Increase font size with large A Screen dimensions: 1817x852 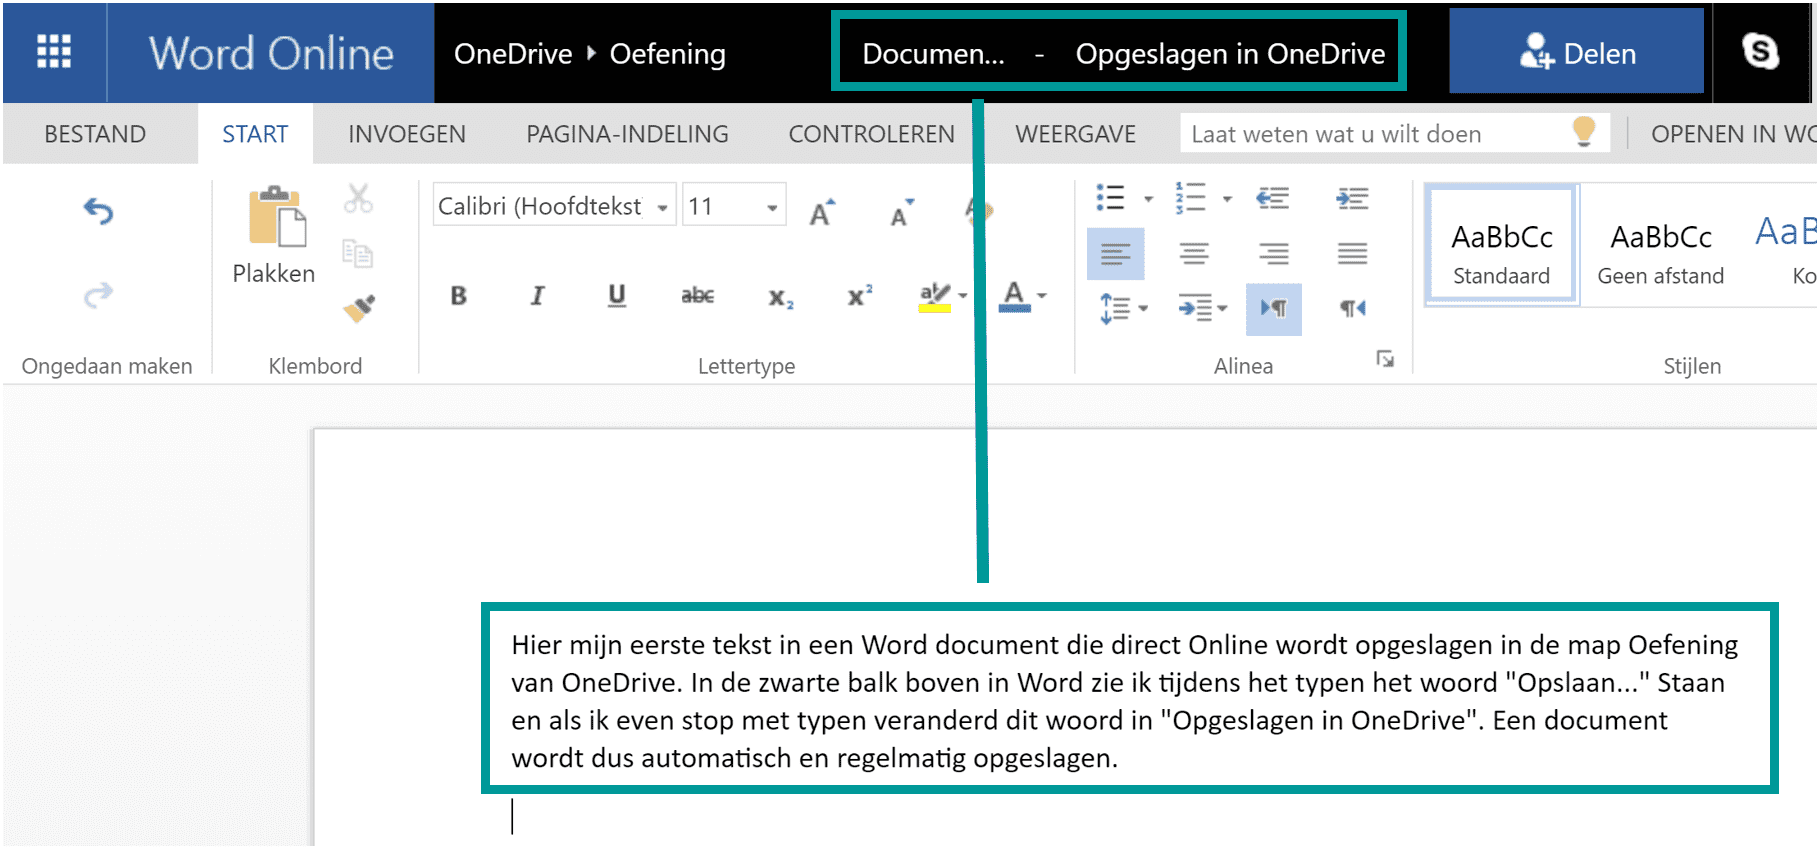point(822,211)
